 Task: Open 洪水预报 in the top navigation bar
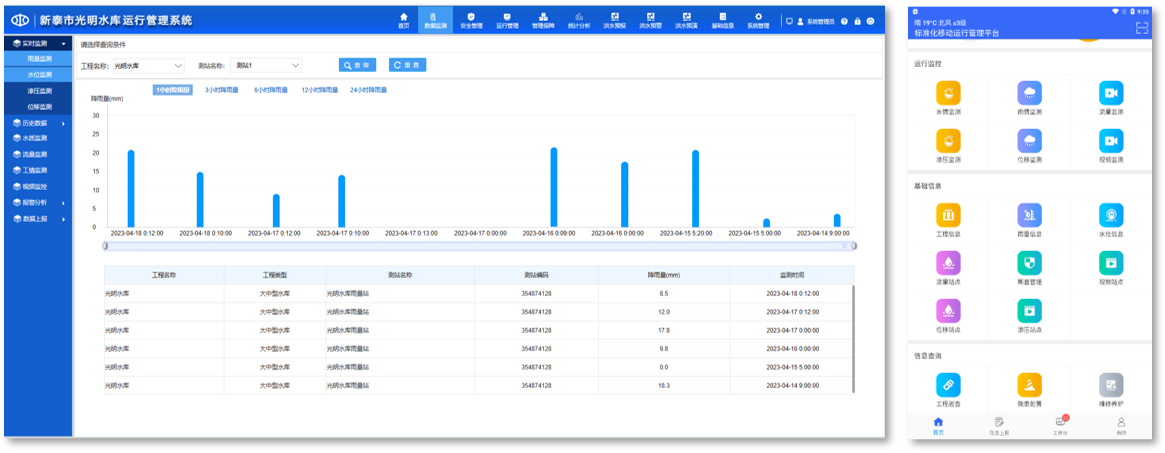pos(615,20)
